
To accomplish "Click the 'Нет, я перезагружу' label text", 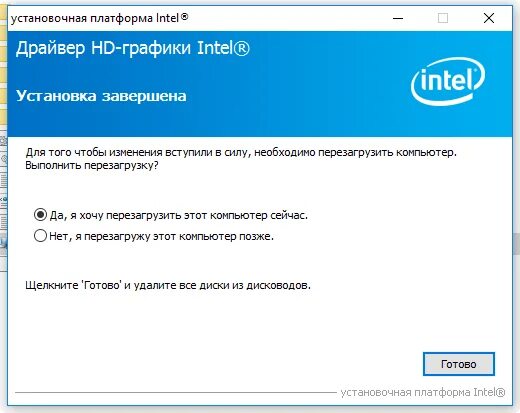I will (x=161, y=236).
